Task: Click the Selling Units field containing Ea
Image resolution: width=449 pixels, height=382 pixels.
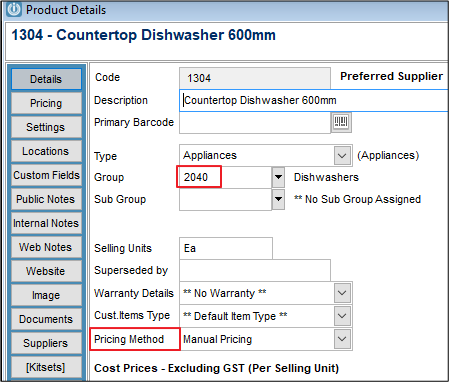Action: 226,248
